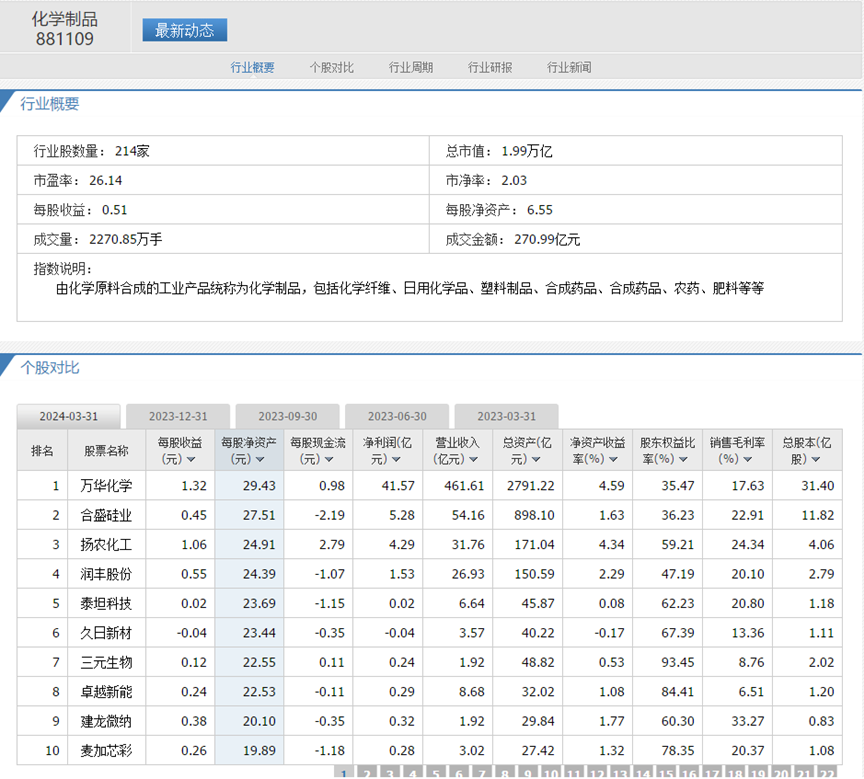Viewport: 864px width, 779px height.
Task: Open stock 久日新材
Action: coord(106,633)
